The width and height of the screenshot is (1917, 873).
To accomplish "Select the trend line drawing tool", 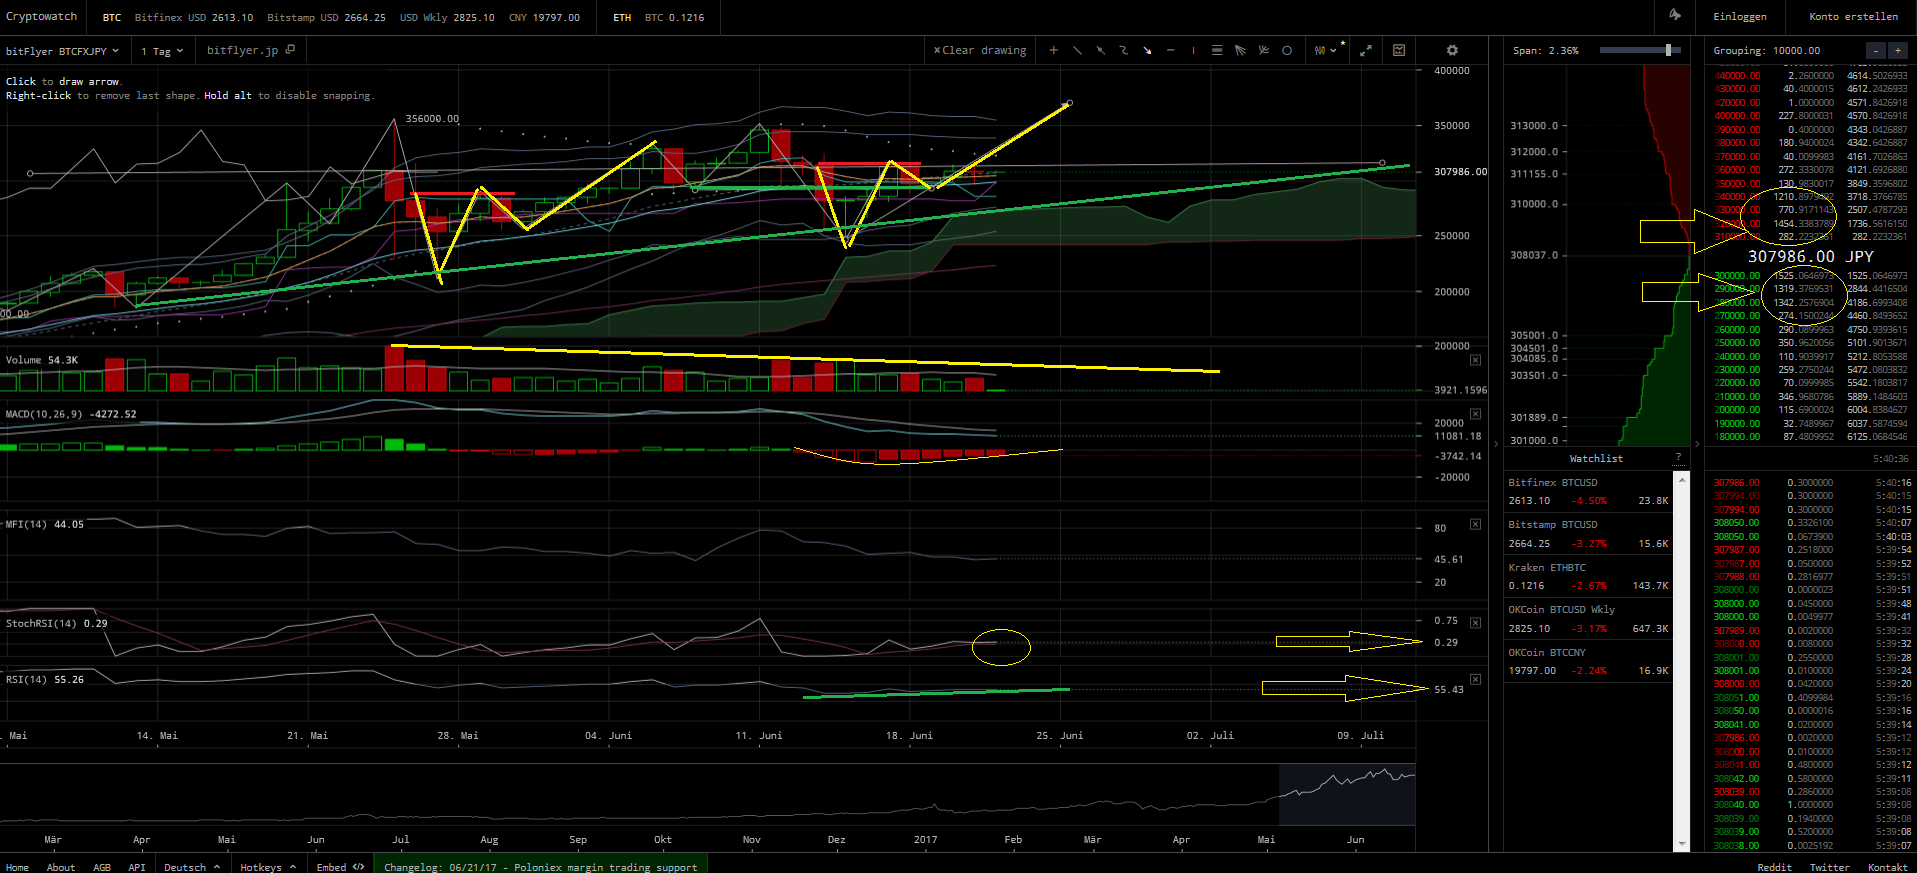I will coord(1077,50).
